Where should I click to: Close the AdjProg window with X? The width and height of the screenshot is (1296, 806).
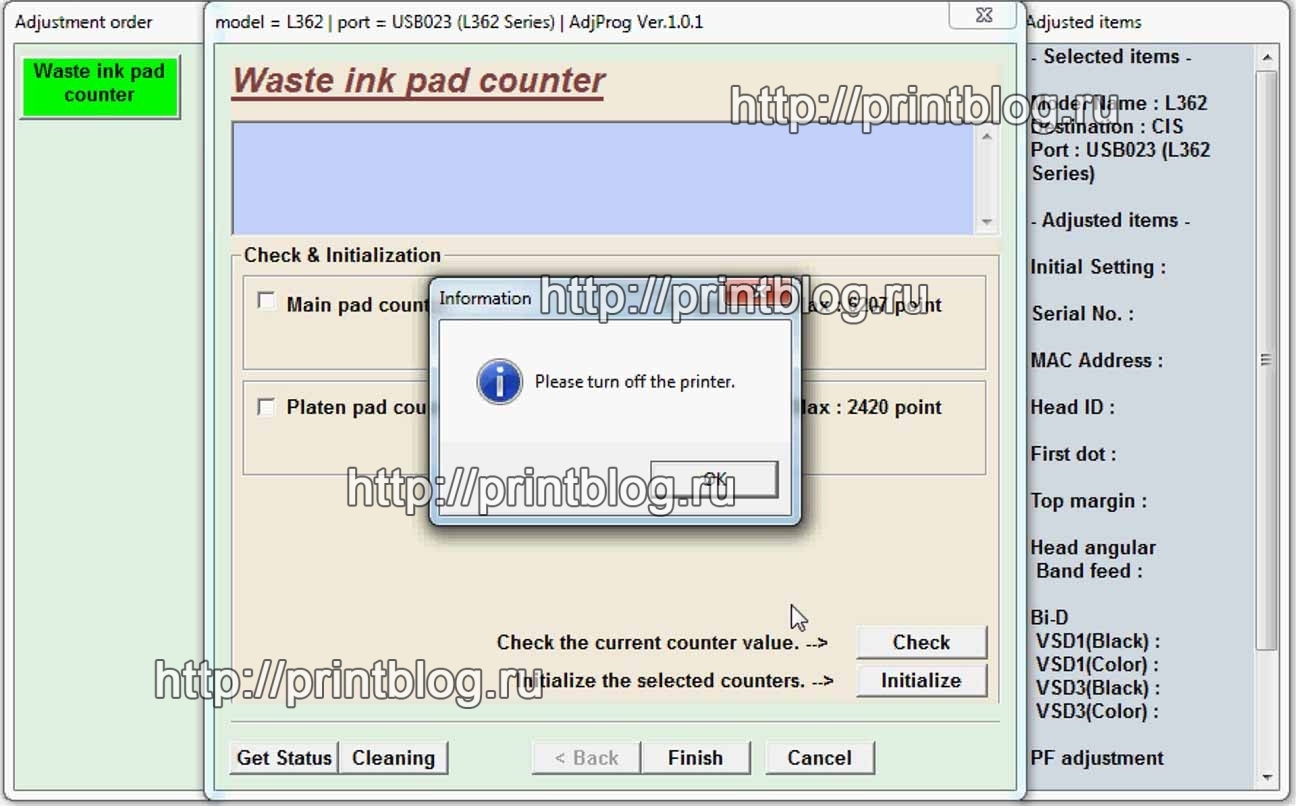(x=983, y=17)
